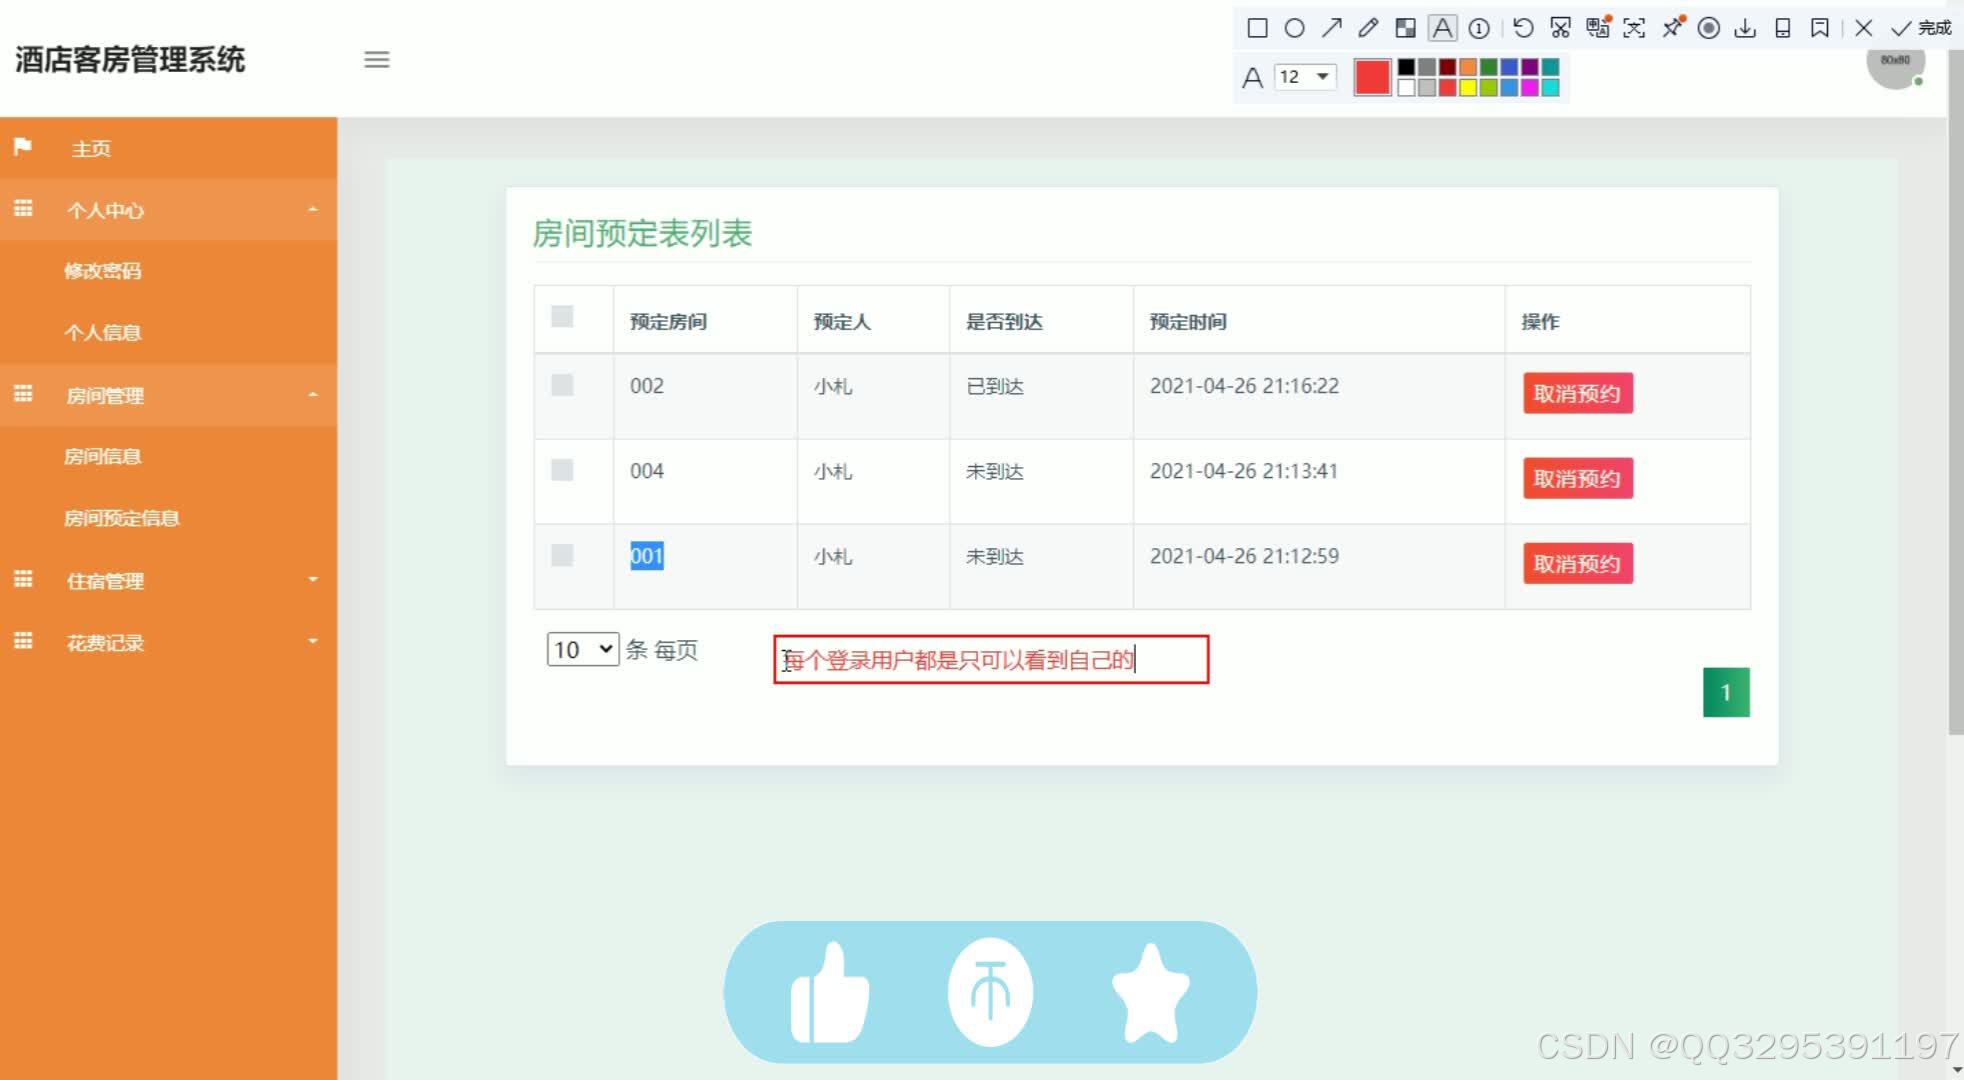Image resolution: width=1964 pixels, height=1080 pixels.
Task: Click 取消预约 for room 002
Action: 1577,393
